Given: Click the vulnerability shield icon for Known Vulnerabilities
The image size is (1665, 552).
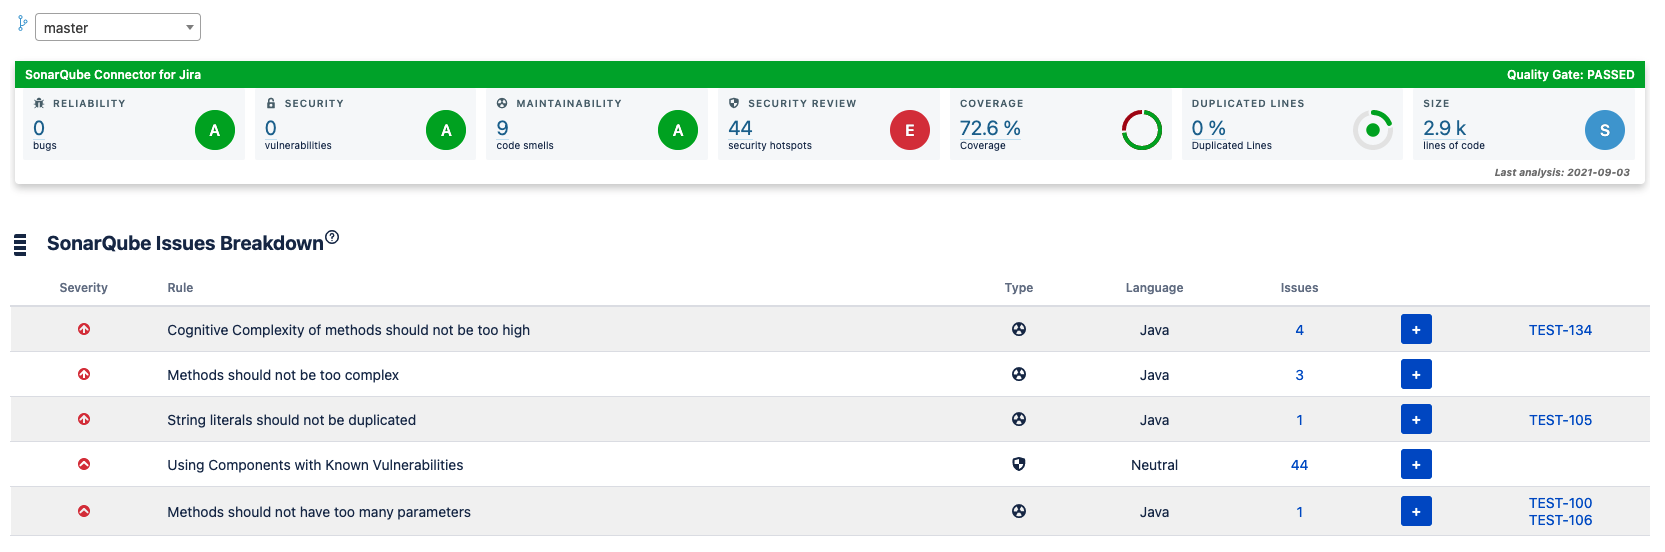Looking at the screenshot, I should click(x=1019, y=464).
